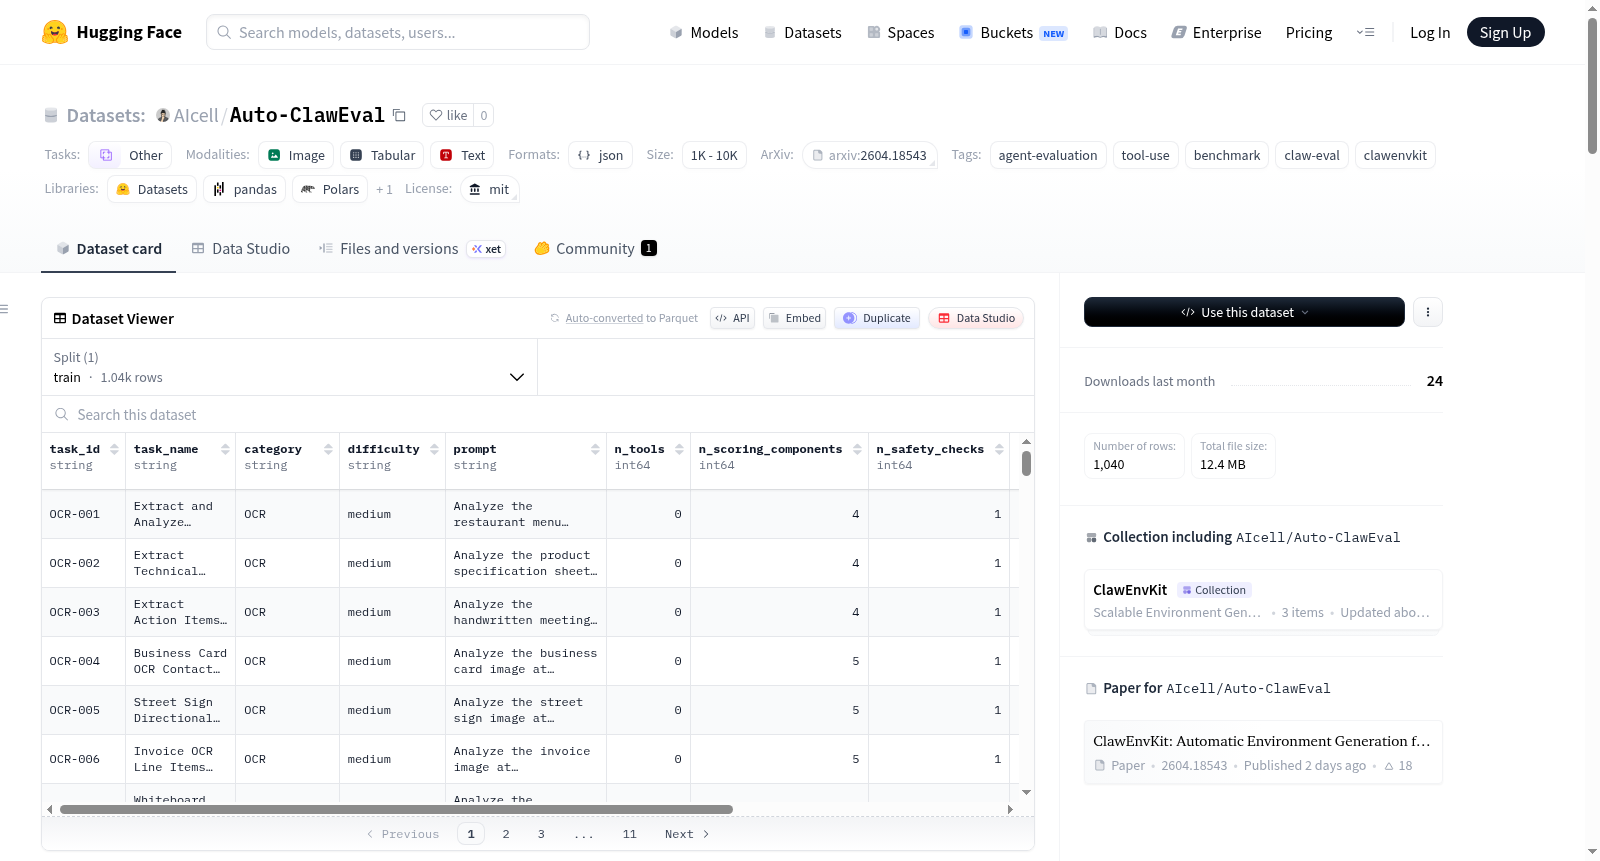Screen dimensions: 1600x861
Task: Open the Pricing page
Action: (x=1309, y=32)
